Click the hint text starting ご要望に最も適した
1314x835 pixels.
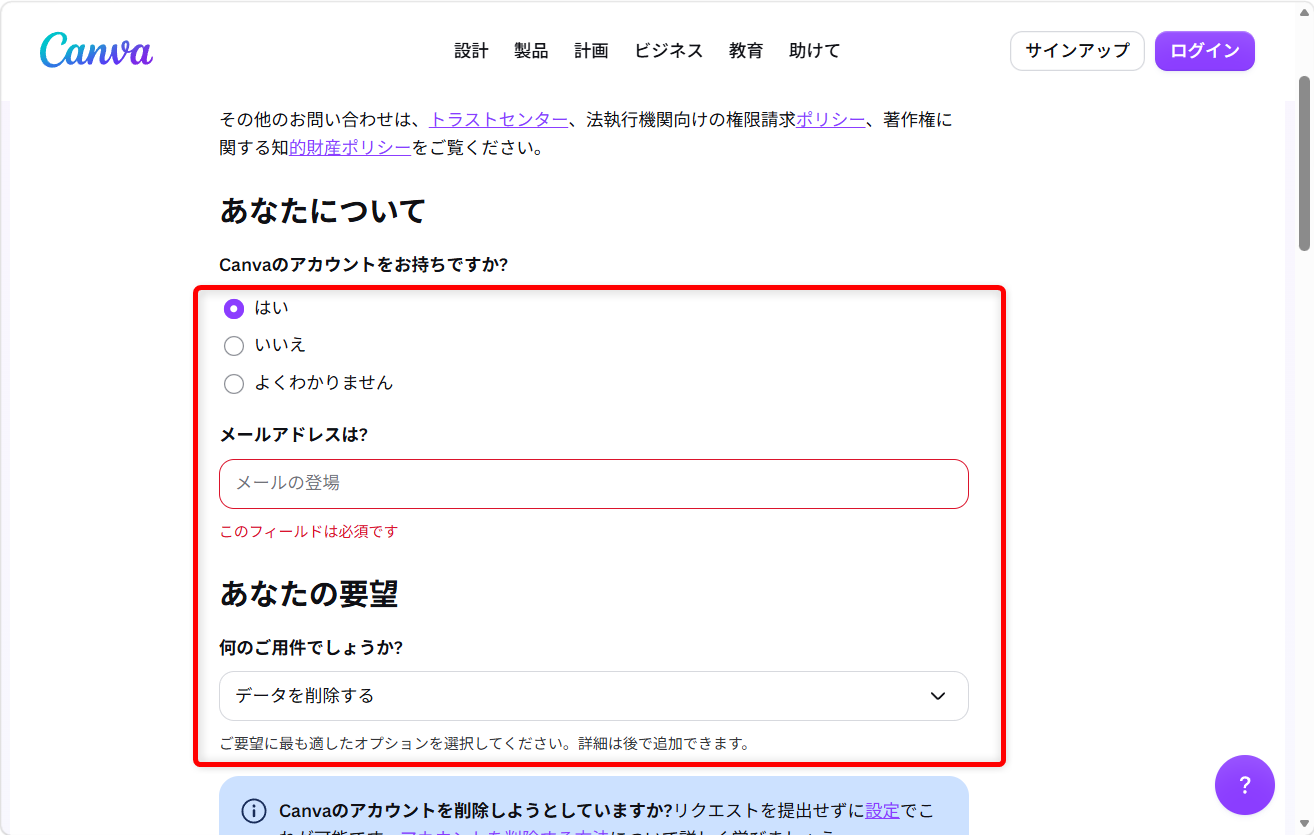[x=485, y=744]
